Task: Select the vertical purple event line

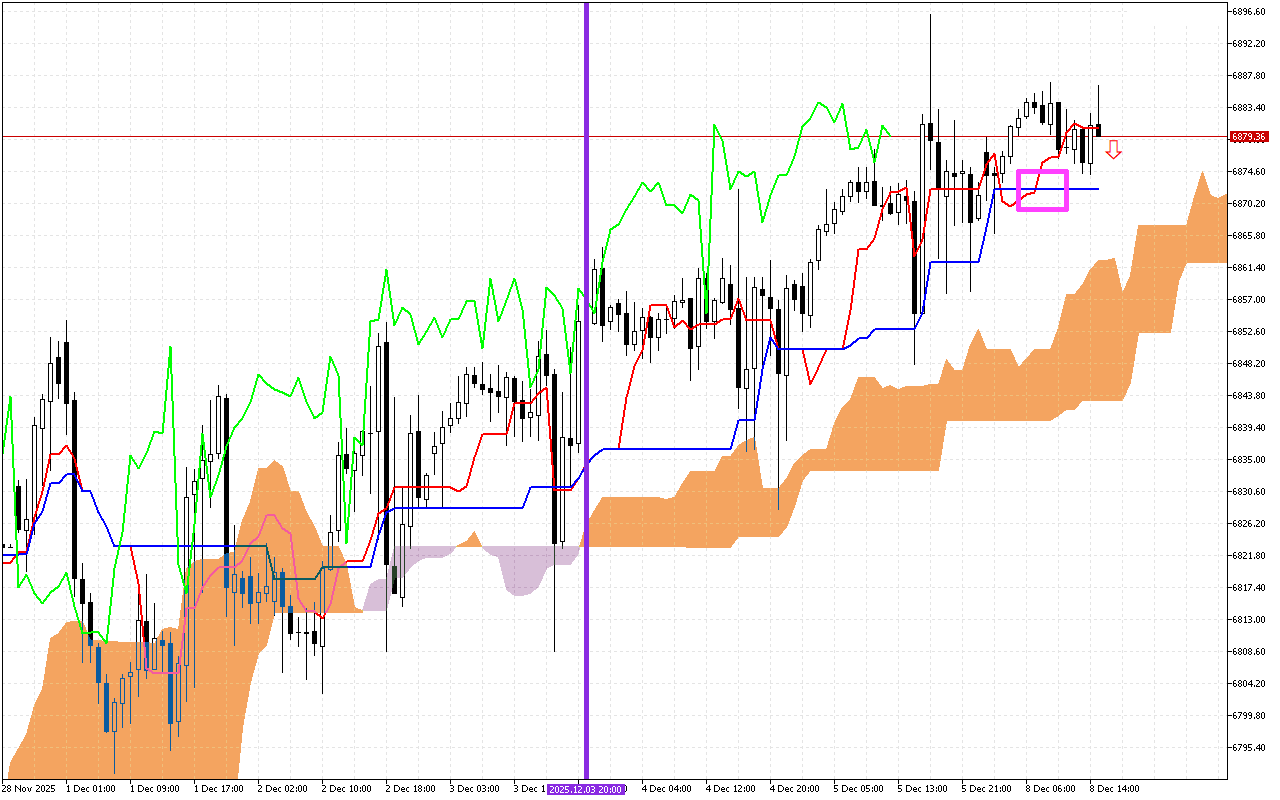Action: (x=585, y=400)
